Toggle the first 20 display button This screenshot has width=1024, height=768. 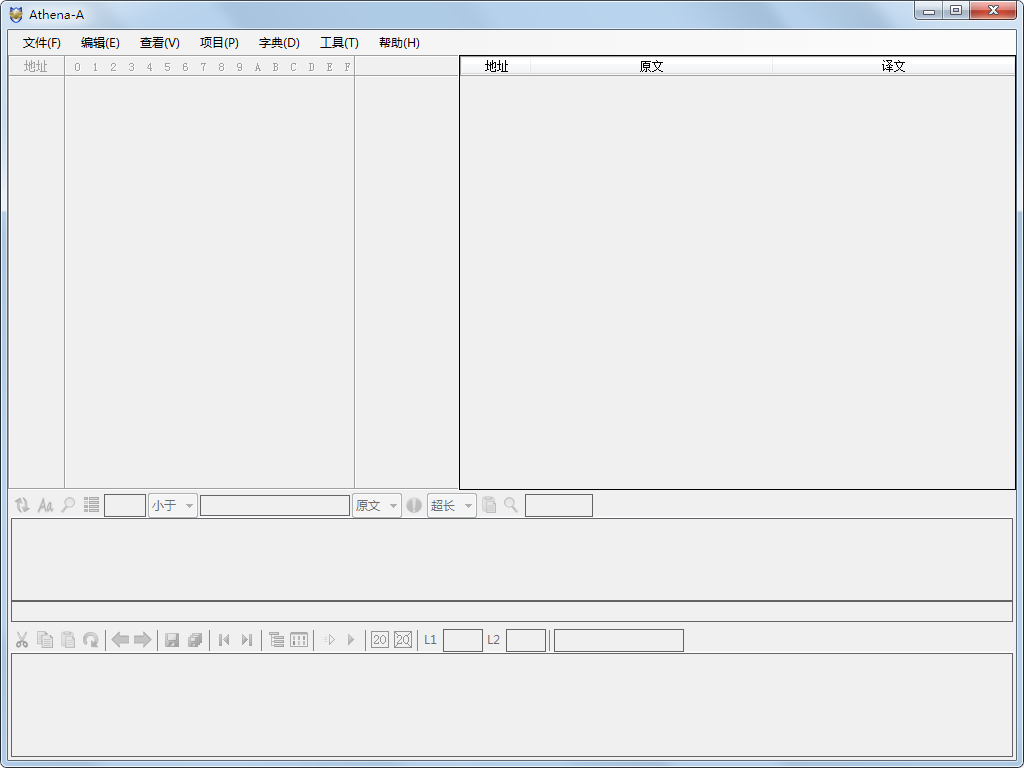379,639
